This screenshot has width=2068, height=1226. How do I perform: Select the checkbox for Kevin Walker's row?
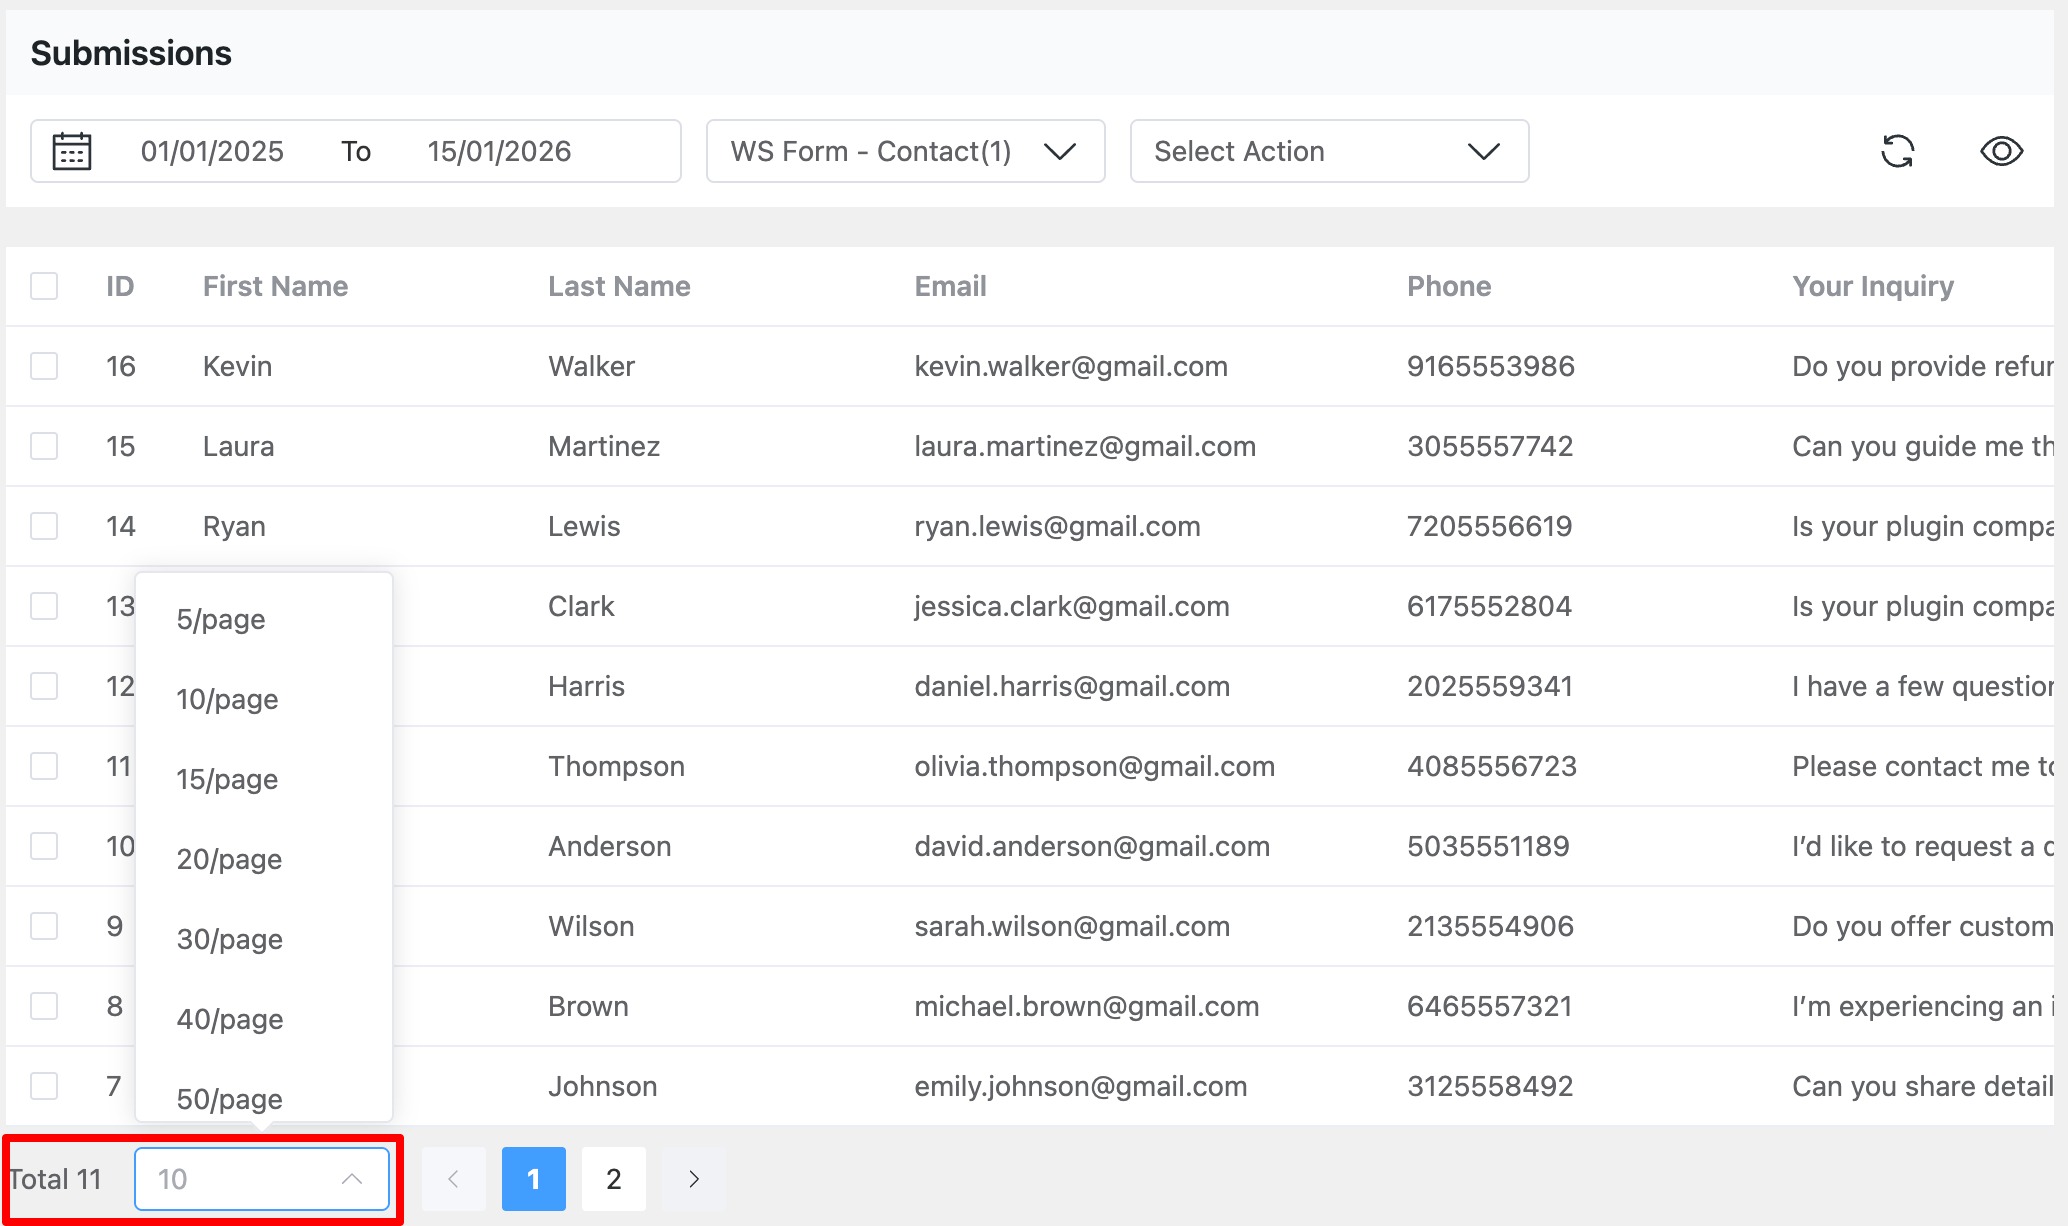click(x=44, y=366)
